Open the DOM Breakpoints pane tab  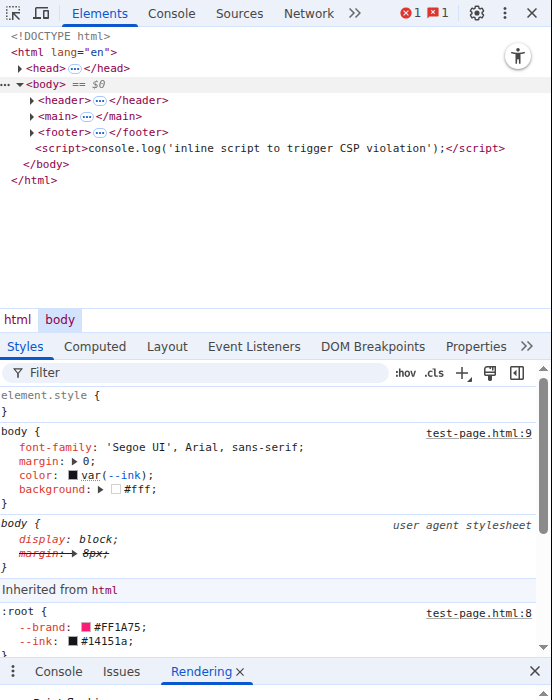coord(373,346)
